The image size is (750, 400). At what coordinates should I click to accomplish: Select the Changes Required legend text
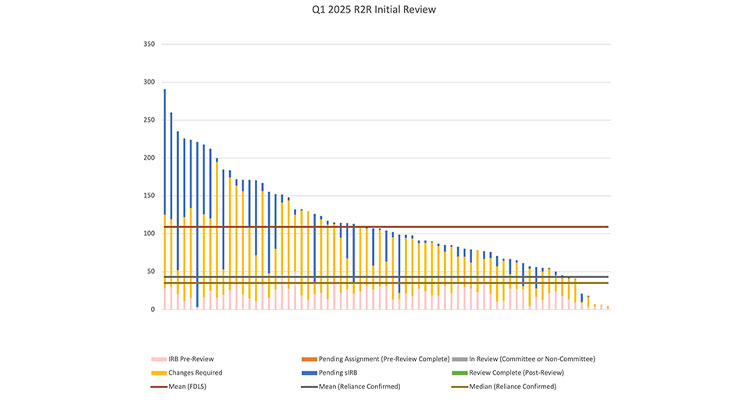pyautogui.click(x=193, y=372)
